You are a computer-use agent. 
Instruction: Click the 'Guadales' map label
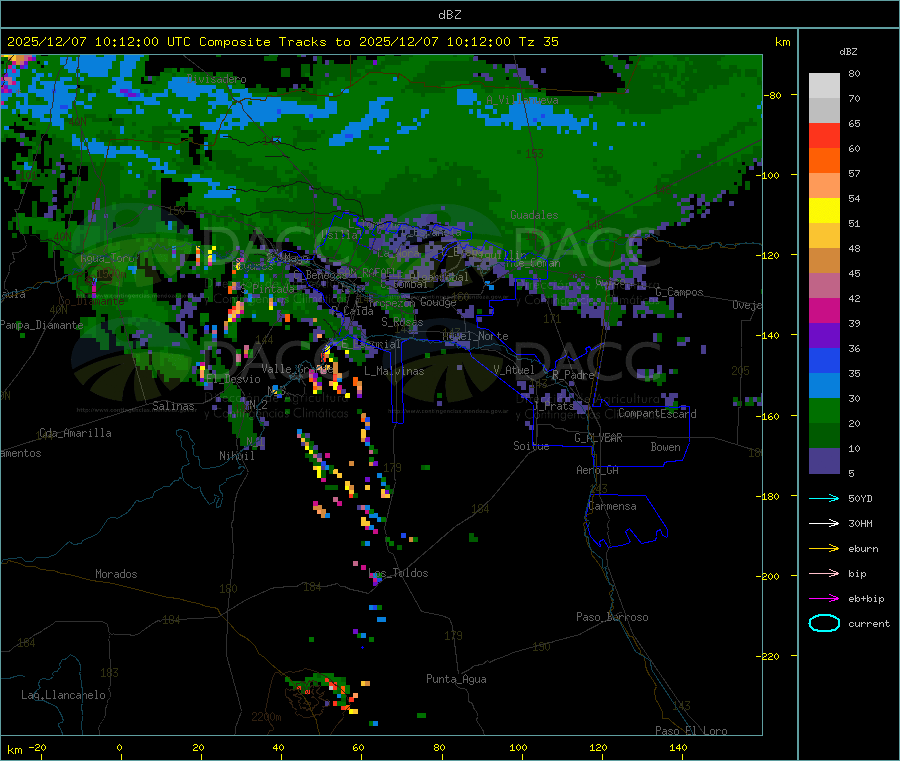pyautogui.click(x=534, y=215)
